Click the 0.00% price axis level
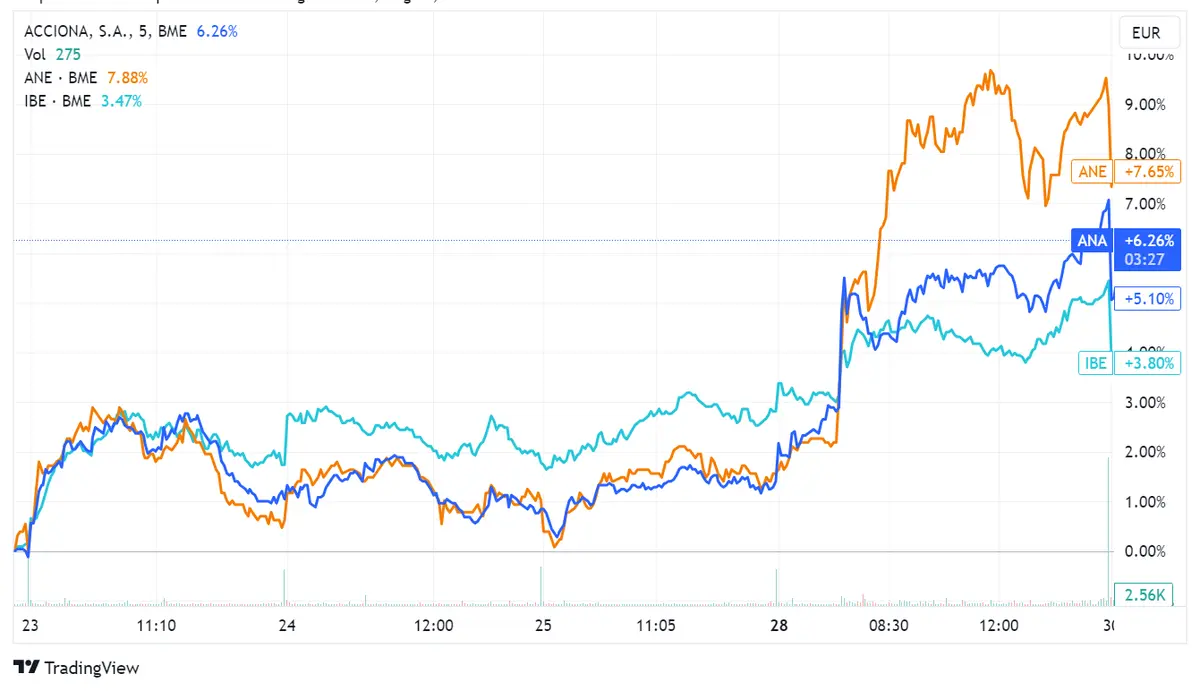This screenshot has width=1200, height=691. pos(1146,551)
